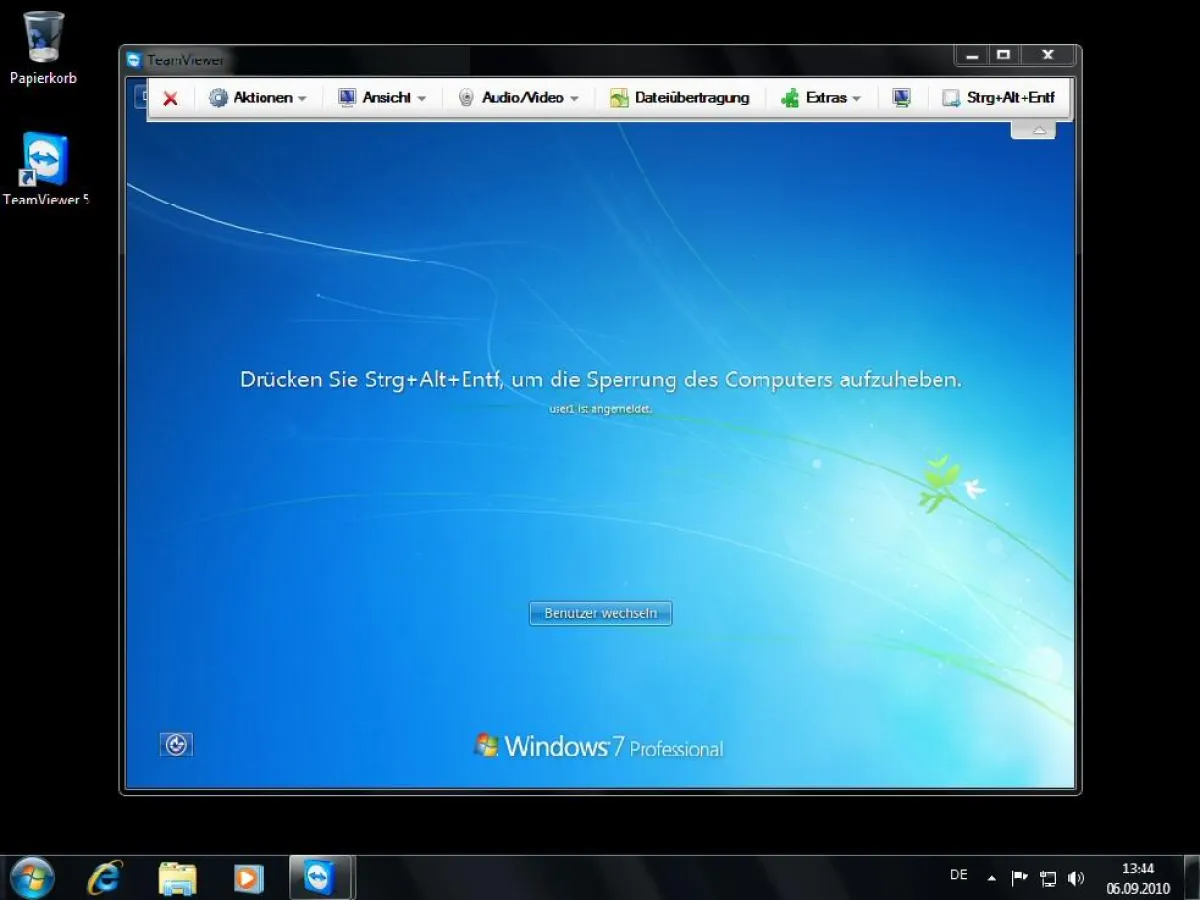The image size is (1200, 900).
Task: Expand the Ansicht dropdown menu
Action: pos(421,97)
